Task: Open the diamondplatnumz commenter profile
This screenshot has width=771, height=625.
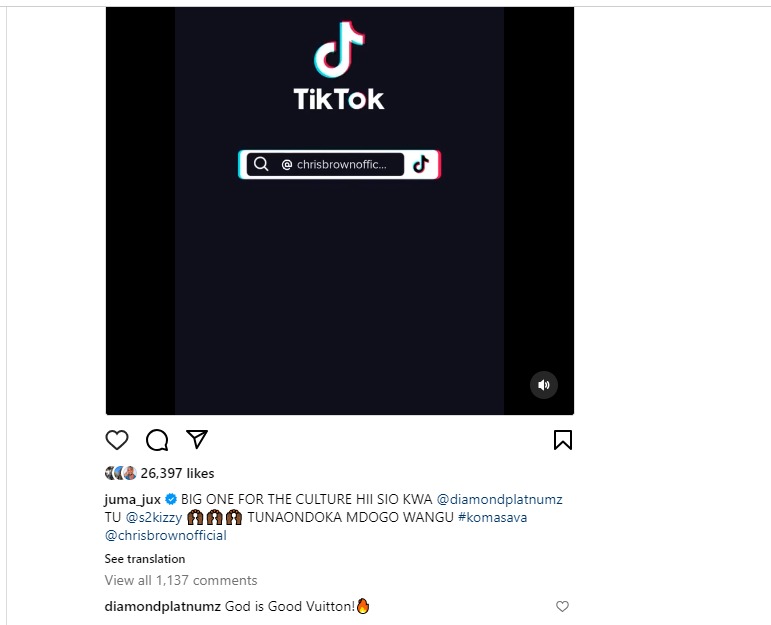Action: pyautogui.click(x=163, y=606)
